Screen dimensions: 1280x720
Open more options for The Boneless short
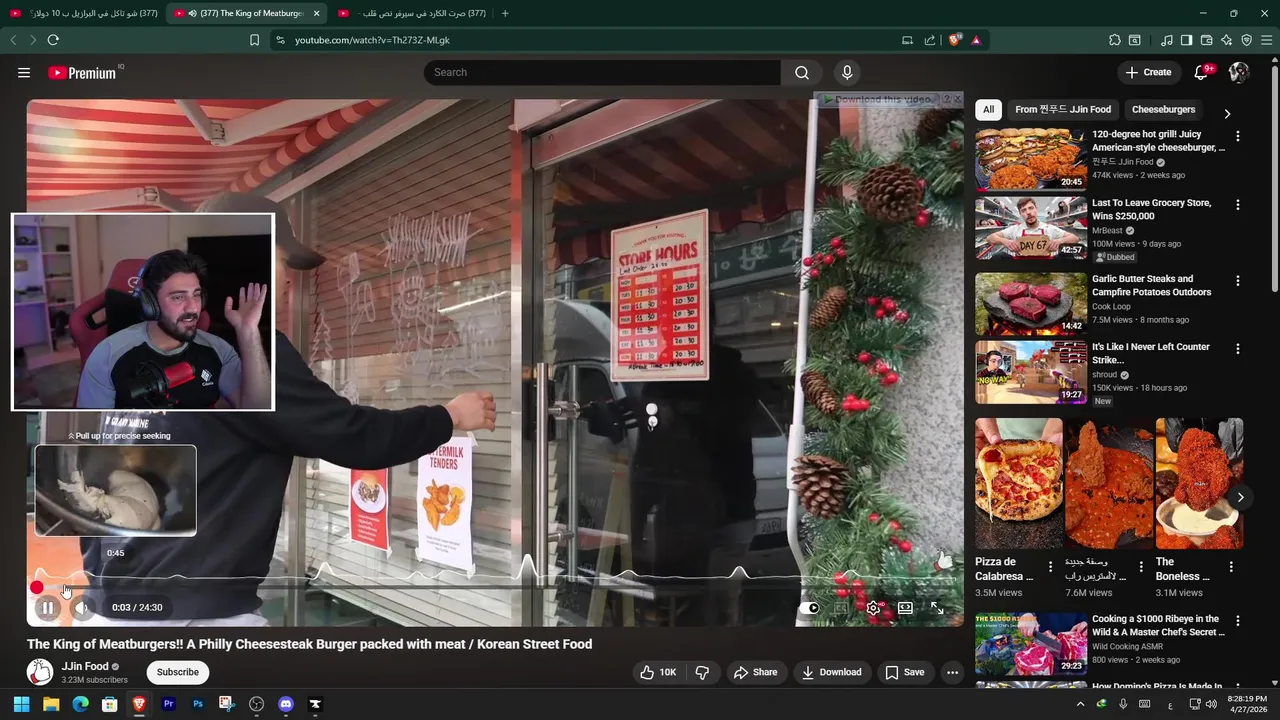point(1231,567)
